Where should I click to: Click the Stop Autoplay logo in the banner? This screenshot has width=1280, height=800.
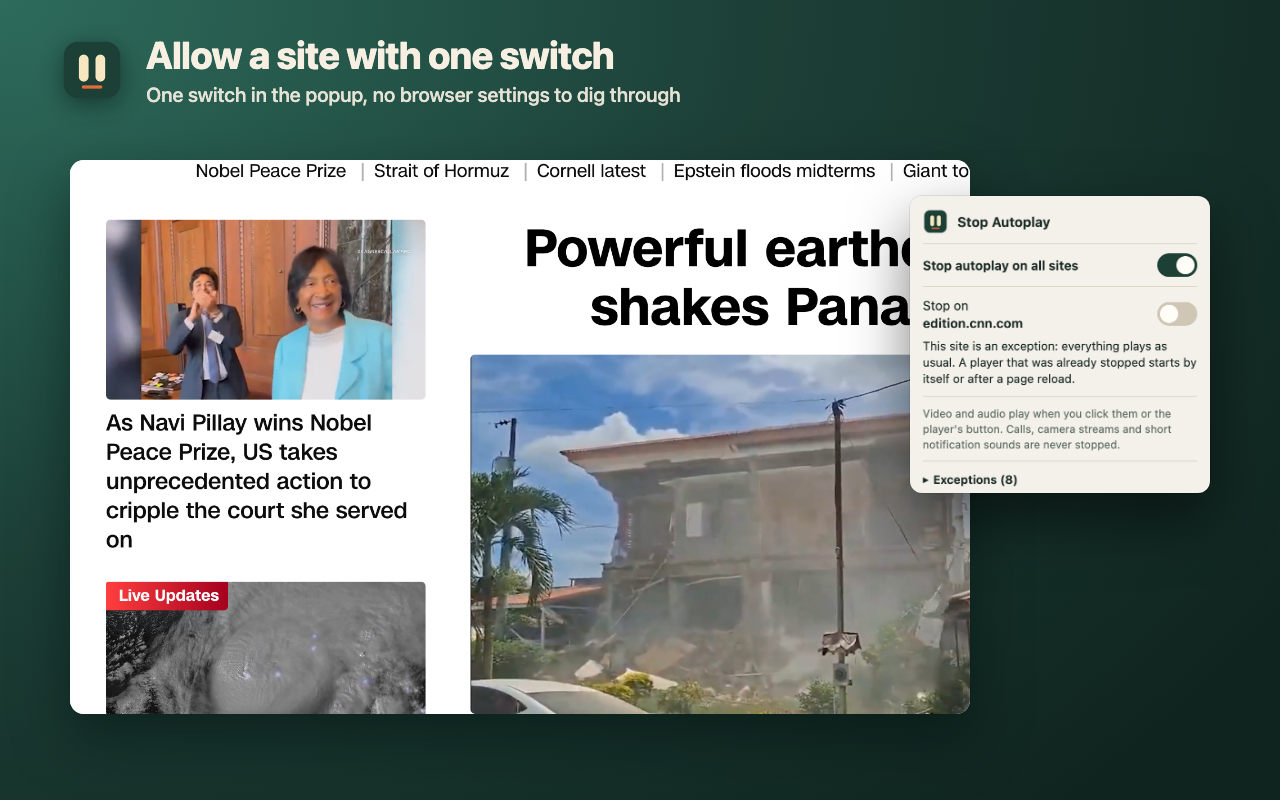pos(92,70)
